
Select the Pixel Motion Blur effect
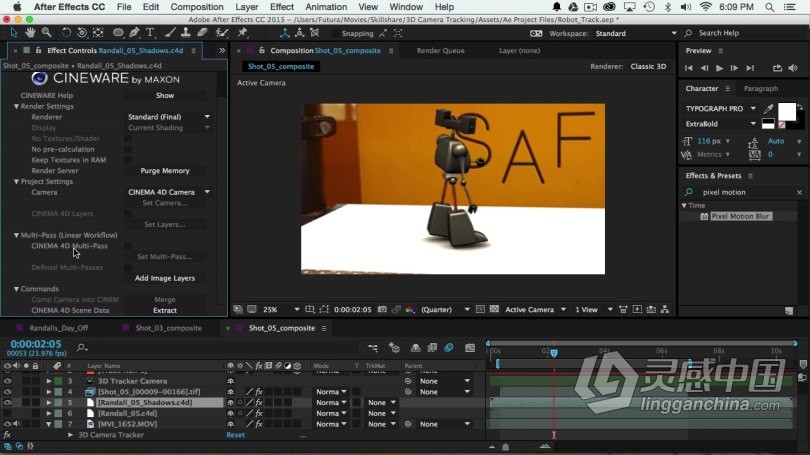(x=741, y=216)
